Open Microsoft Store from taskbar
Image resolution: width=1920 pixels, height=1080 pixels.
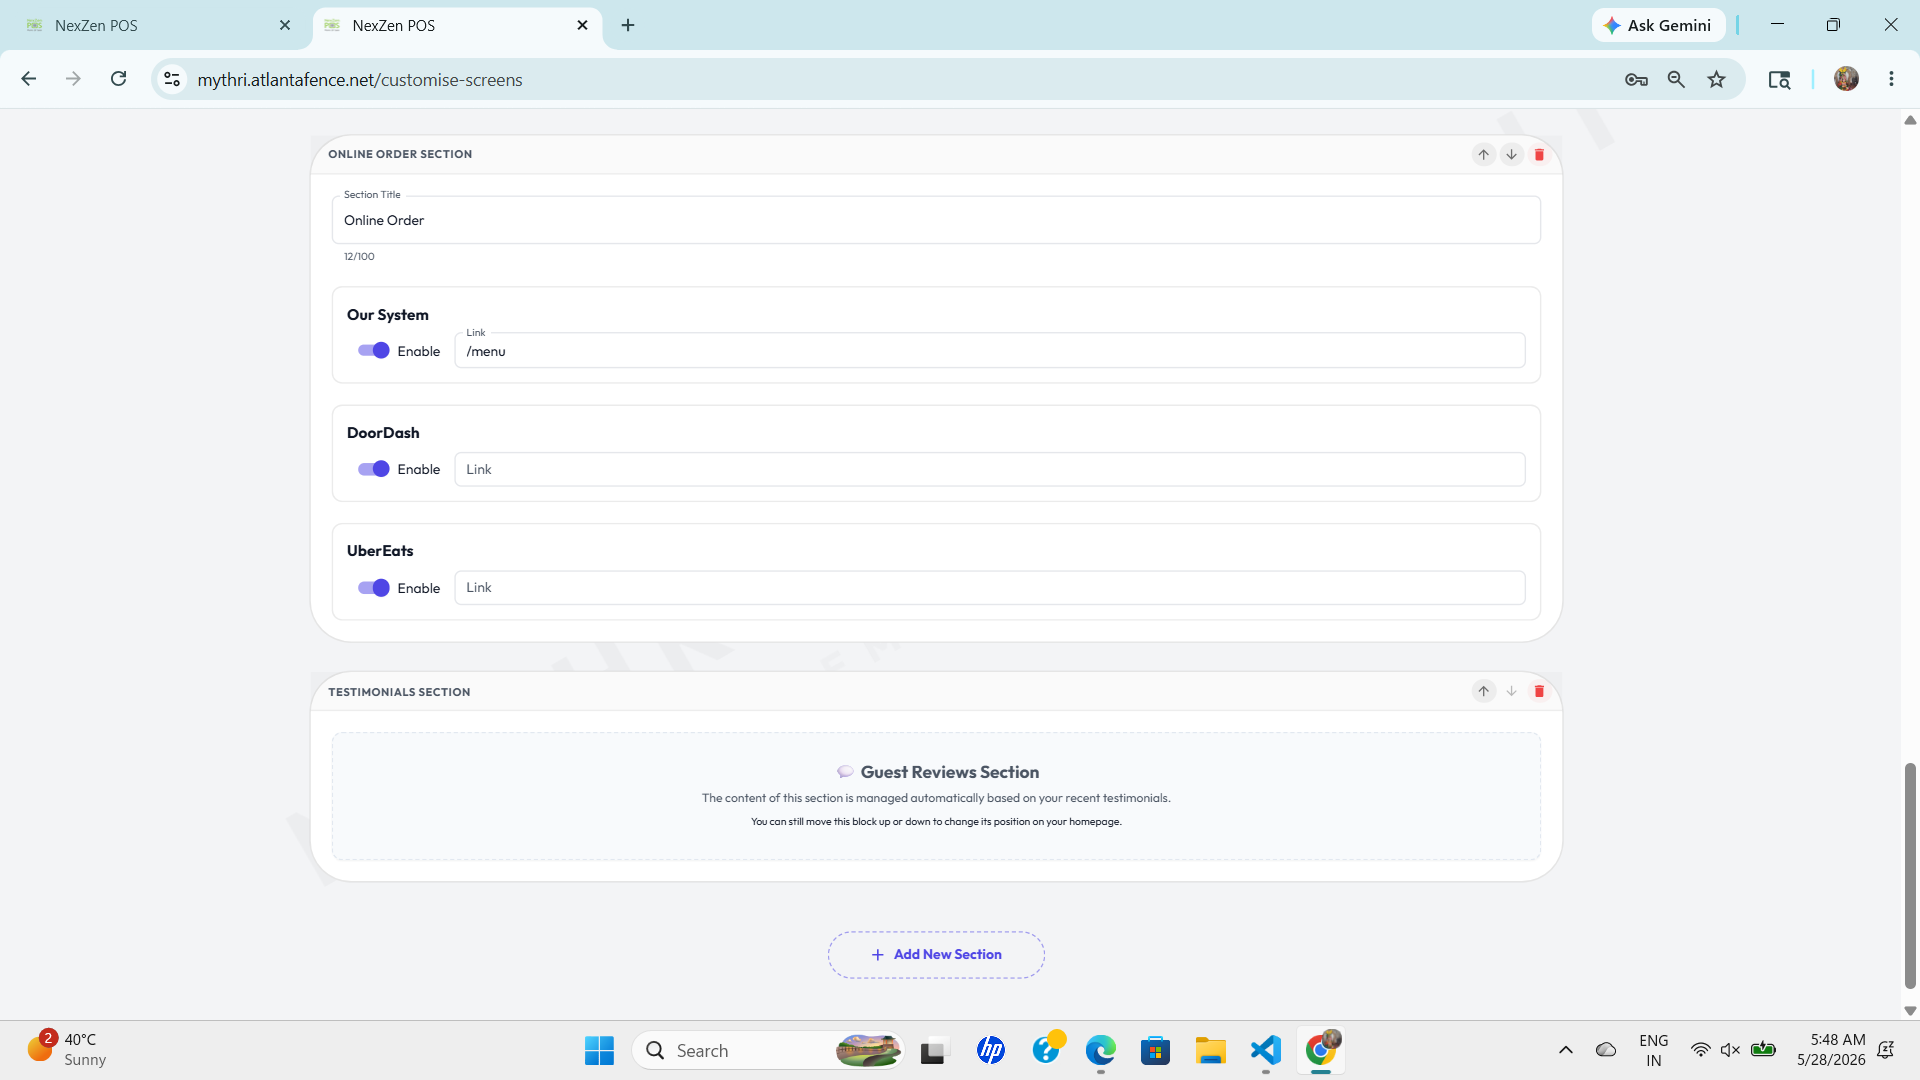coord(1155,1050)
